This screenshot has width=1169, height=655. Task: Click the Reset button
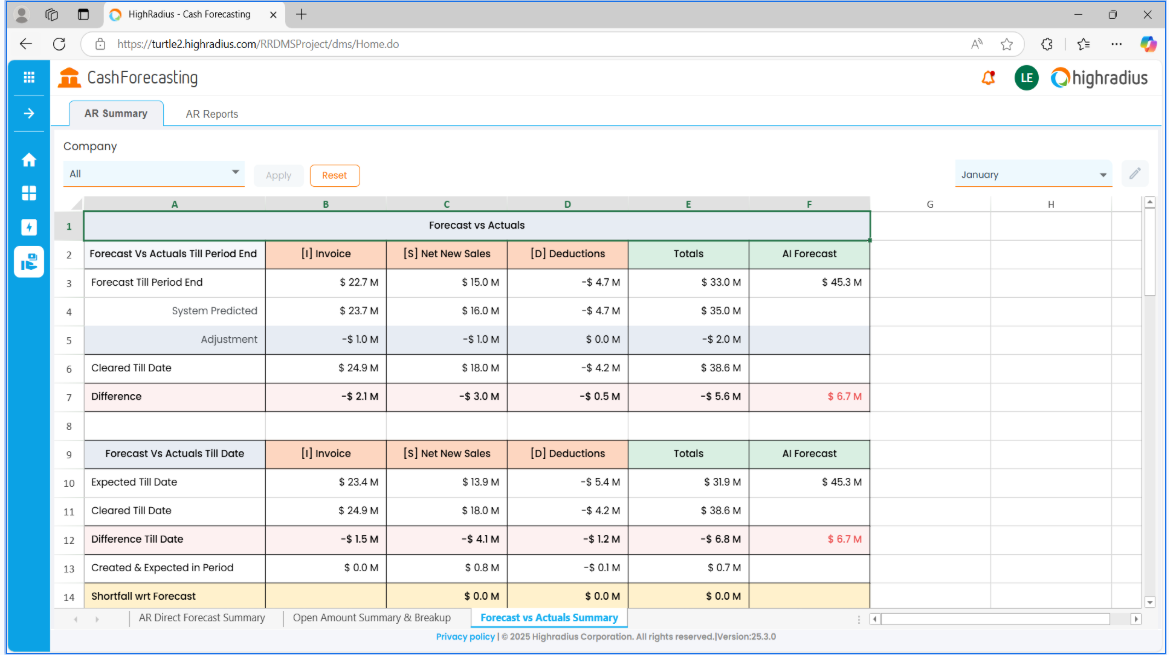click(x=335, y=175)
